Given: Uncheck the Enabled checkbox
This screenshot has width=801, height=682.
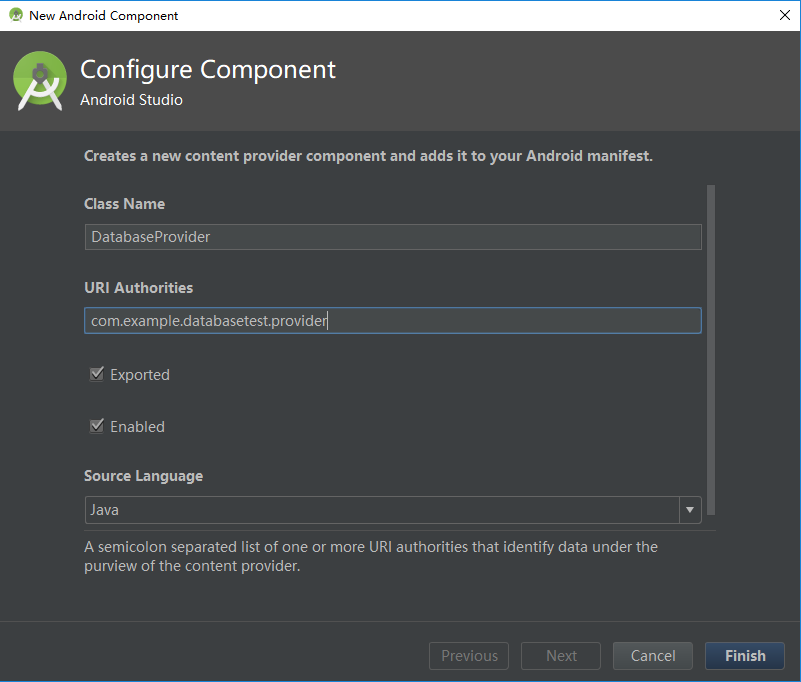Looking at the screenshot, I should tap(97, 426).
